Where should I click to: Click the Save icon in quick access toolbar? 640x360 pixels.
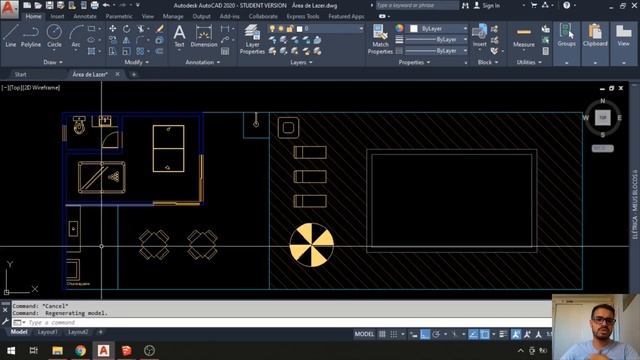point(49,5)
